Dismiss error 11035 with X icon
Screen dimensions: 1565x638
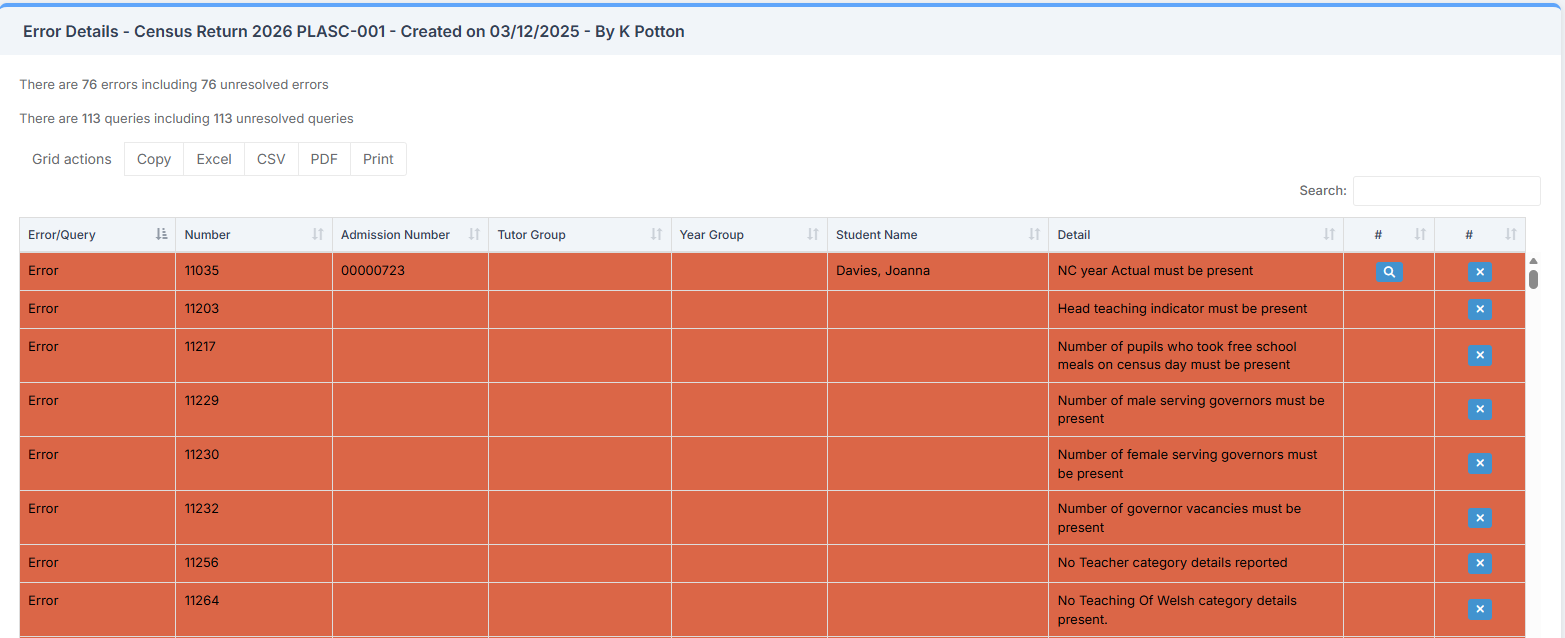1479,271
